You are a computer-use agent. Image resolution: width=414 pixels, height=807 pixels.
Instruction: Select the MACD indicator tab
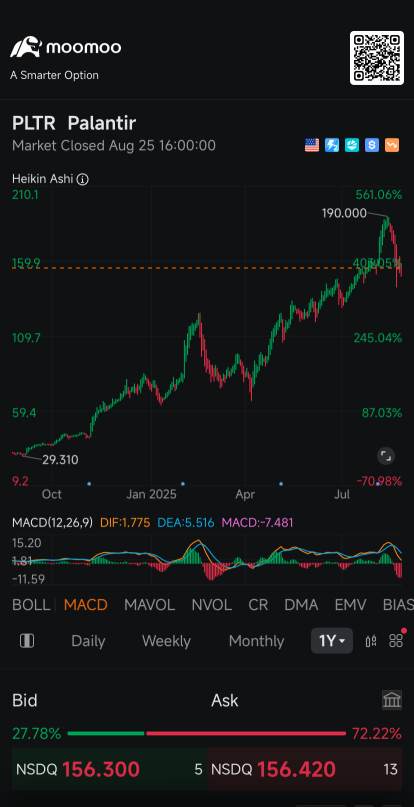pos(85,605)
